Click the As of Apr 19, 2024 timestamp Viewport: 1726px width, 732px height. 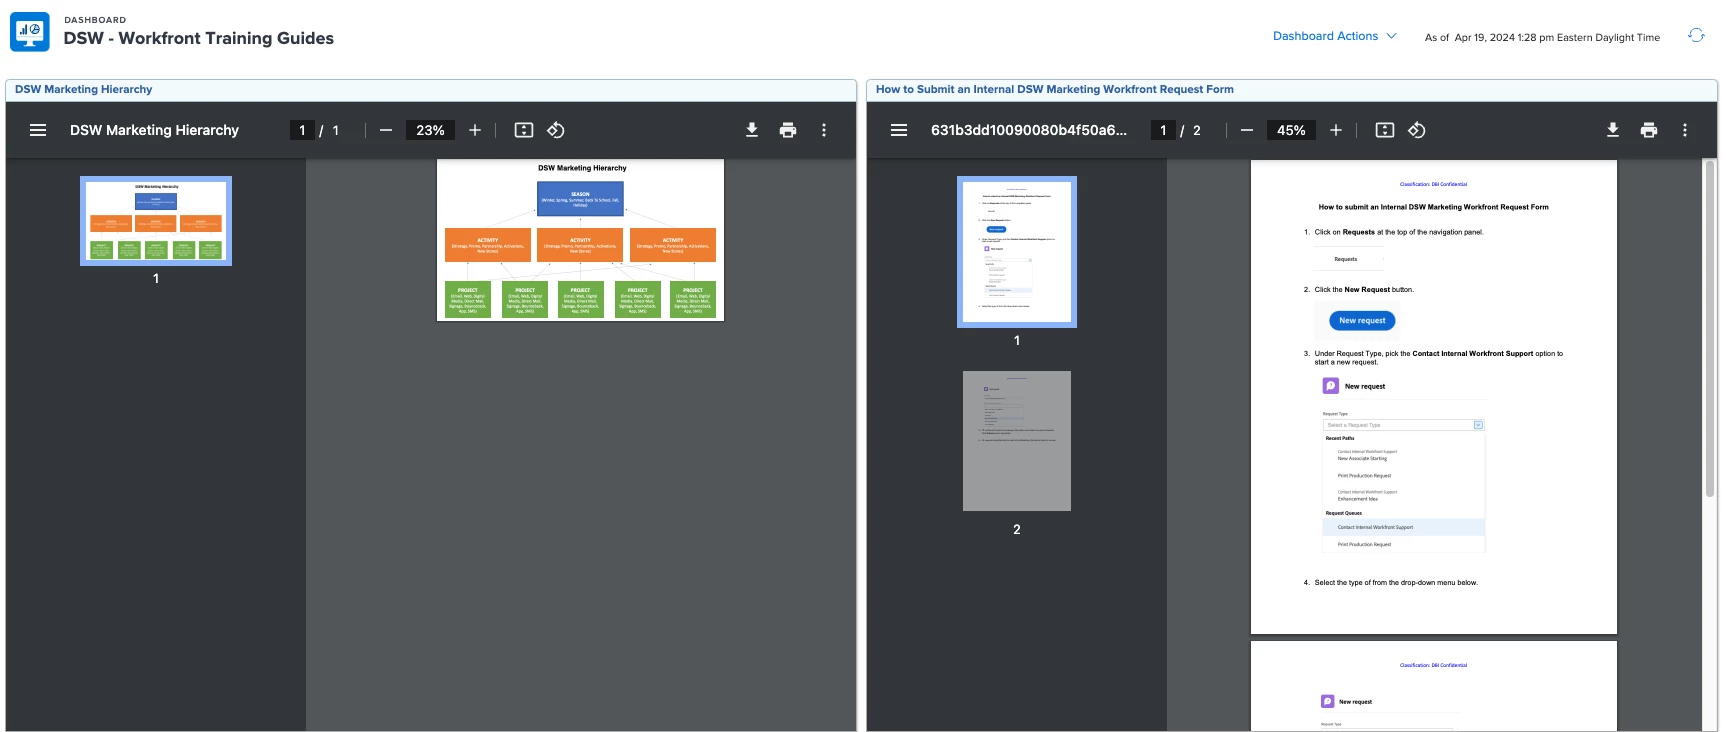1542,37
